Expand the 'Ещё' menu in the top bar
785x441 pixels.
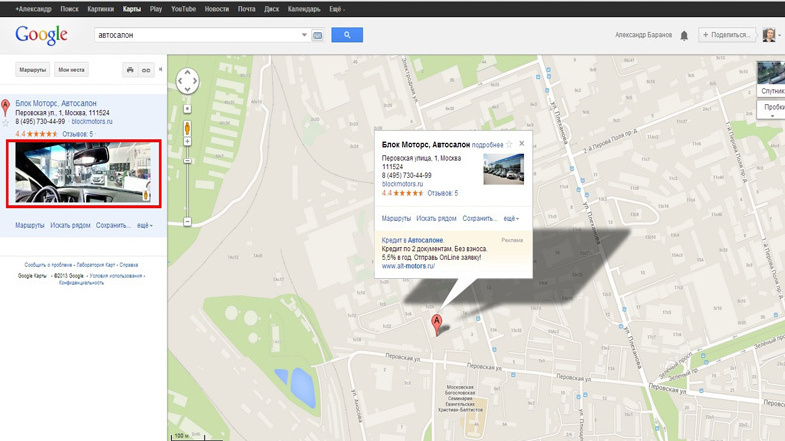(336, 9)
